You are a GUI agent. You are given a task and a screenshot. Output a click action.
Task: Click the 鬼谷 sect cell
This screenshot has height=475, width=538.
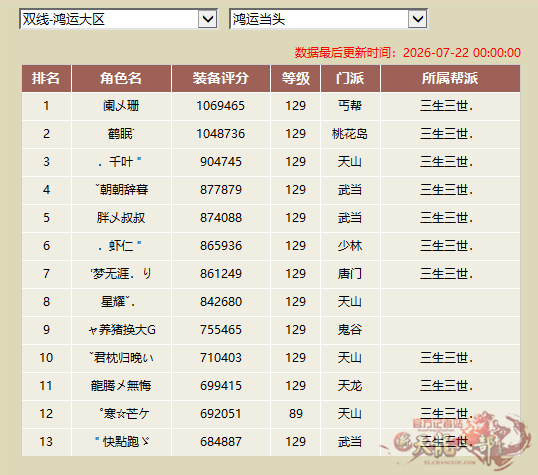pyautogui.click(x=350, y=330)
